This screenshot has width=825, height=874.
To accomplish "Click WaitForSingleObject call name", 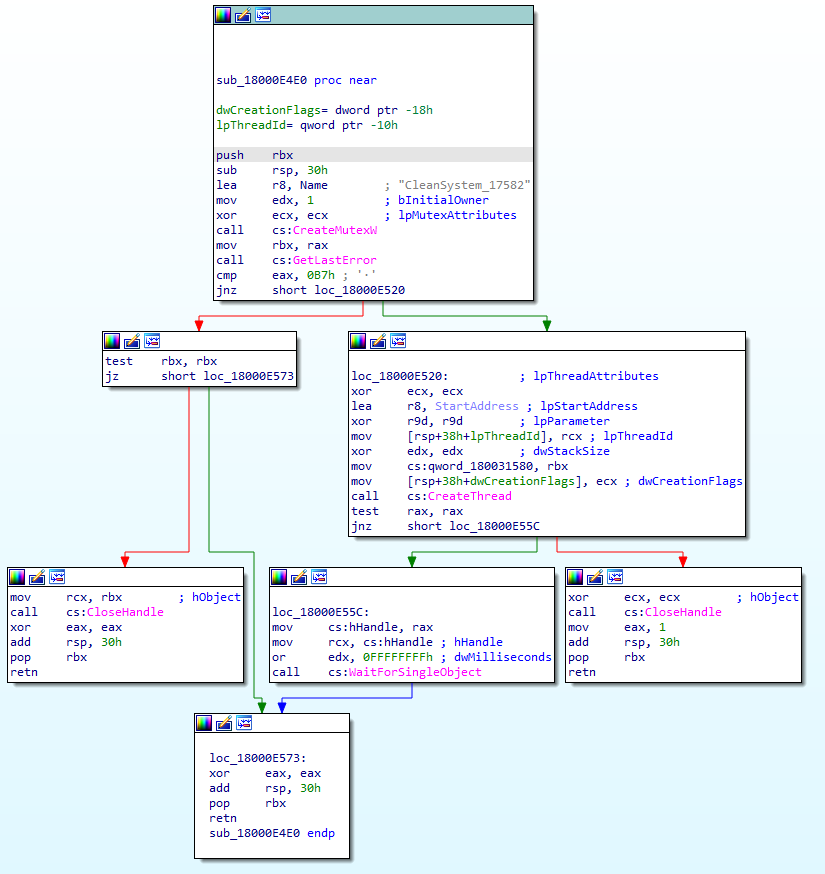I will click(x=415, y=672).
